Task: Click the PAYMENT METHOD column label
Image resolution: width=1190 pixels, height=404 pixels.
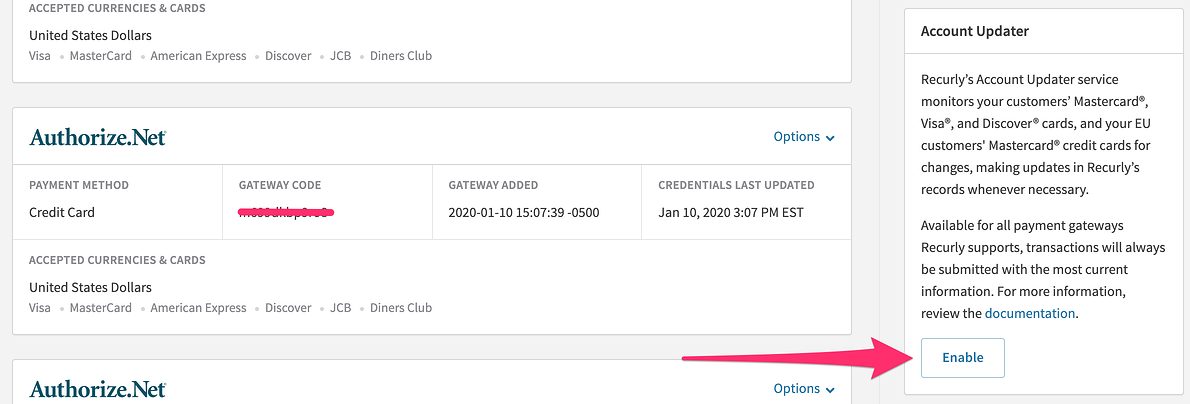Action: tap(79, 185)
